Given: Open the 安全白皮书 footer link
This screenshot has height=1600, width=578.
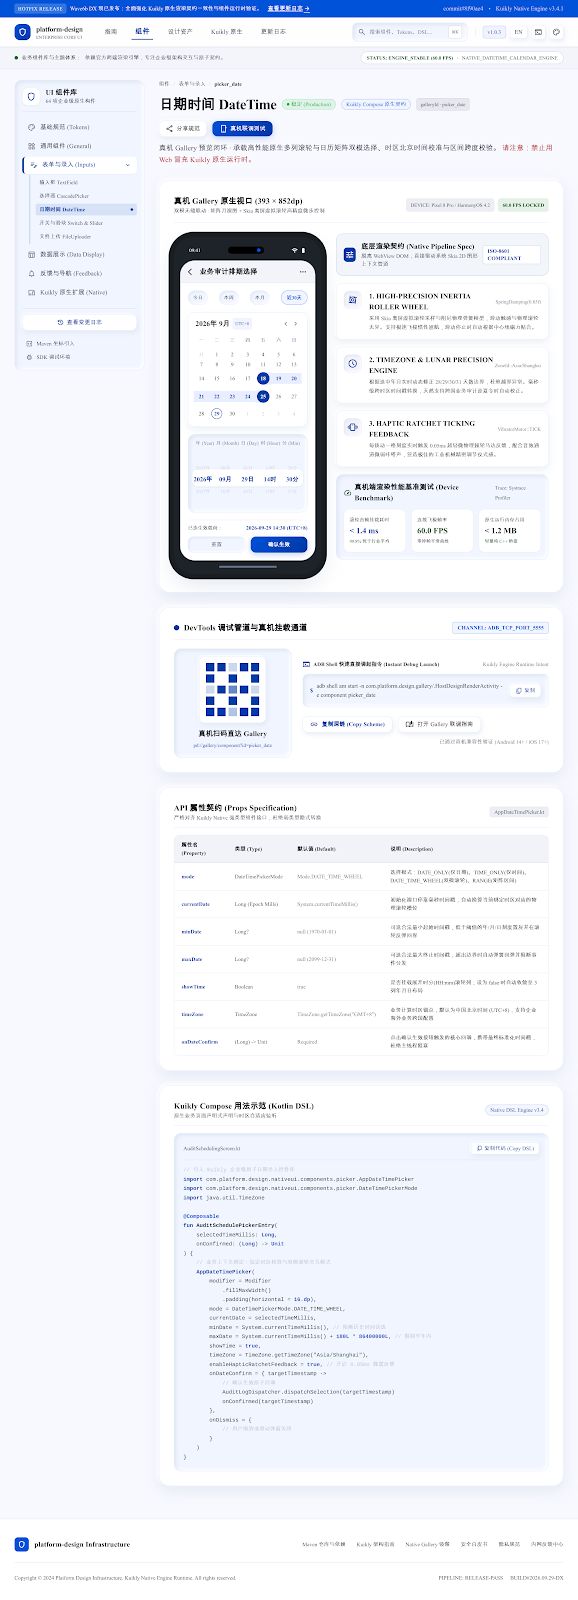Looking at the screenshot, I should pyautogui.click(x=474, y=1544).
